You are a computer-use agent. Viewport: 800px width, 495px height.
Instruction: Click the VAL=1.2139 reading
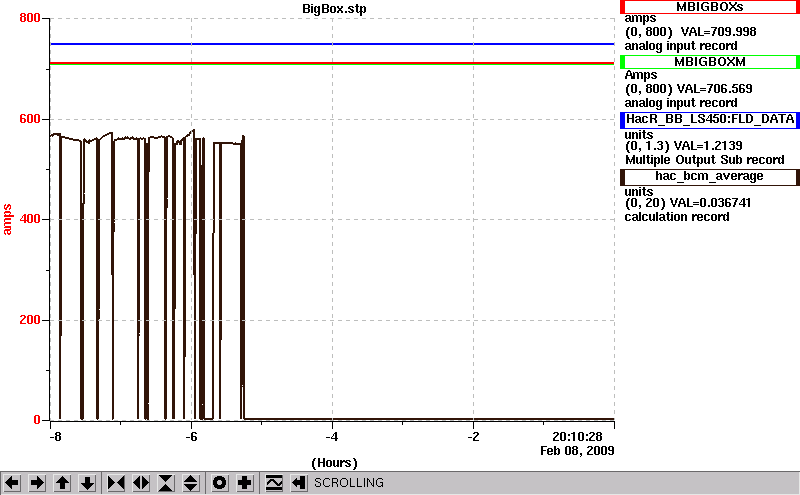(708, 146)
